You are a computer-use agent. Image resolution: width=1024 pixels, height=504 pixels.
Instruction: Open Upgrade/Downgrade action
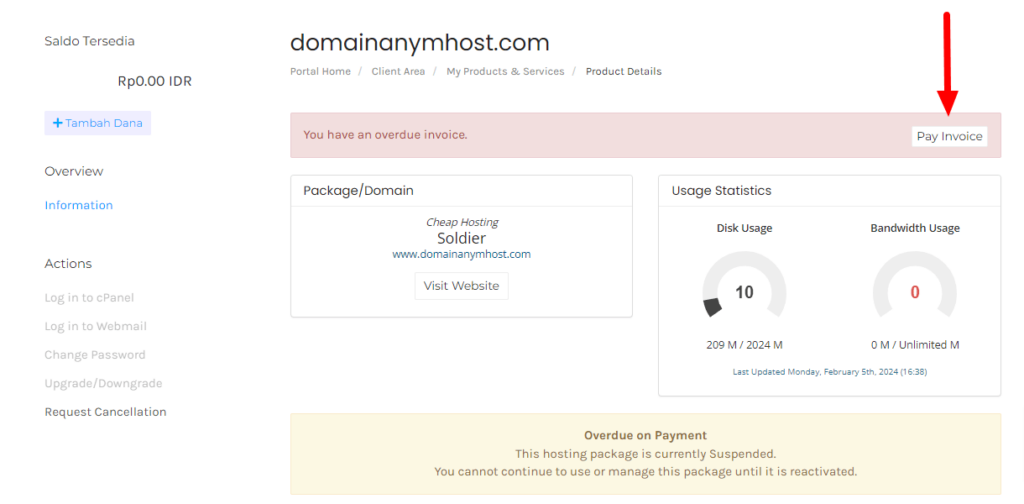103,383
